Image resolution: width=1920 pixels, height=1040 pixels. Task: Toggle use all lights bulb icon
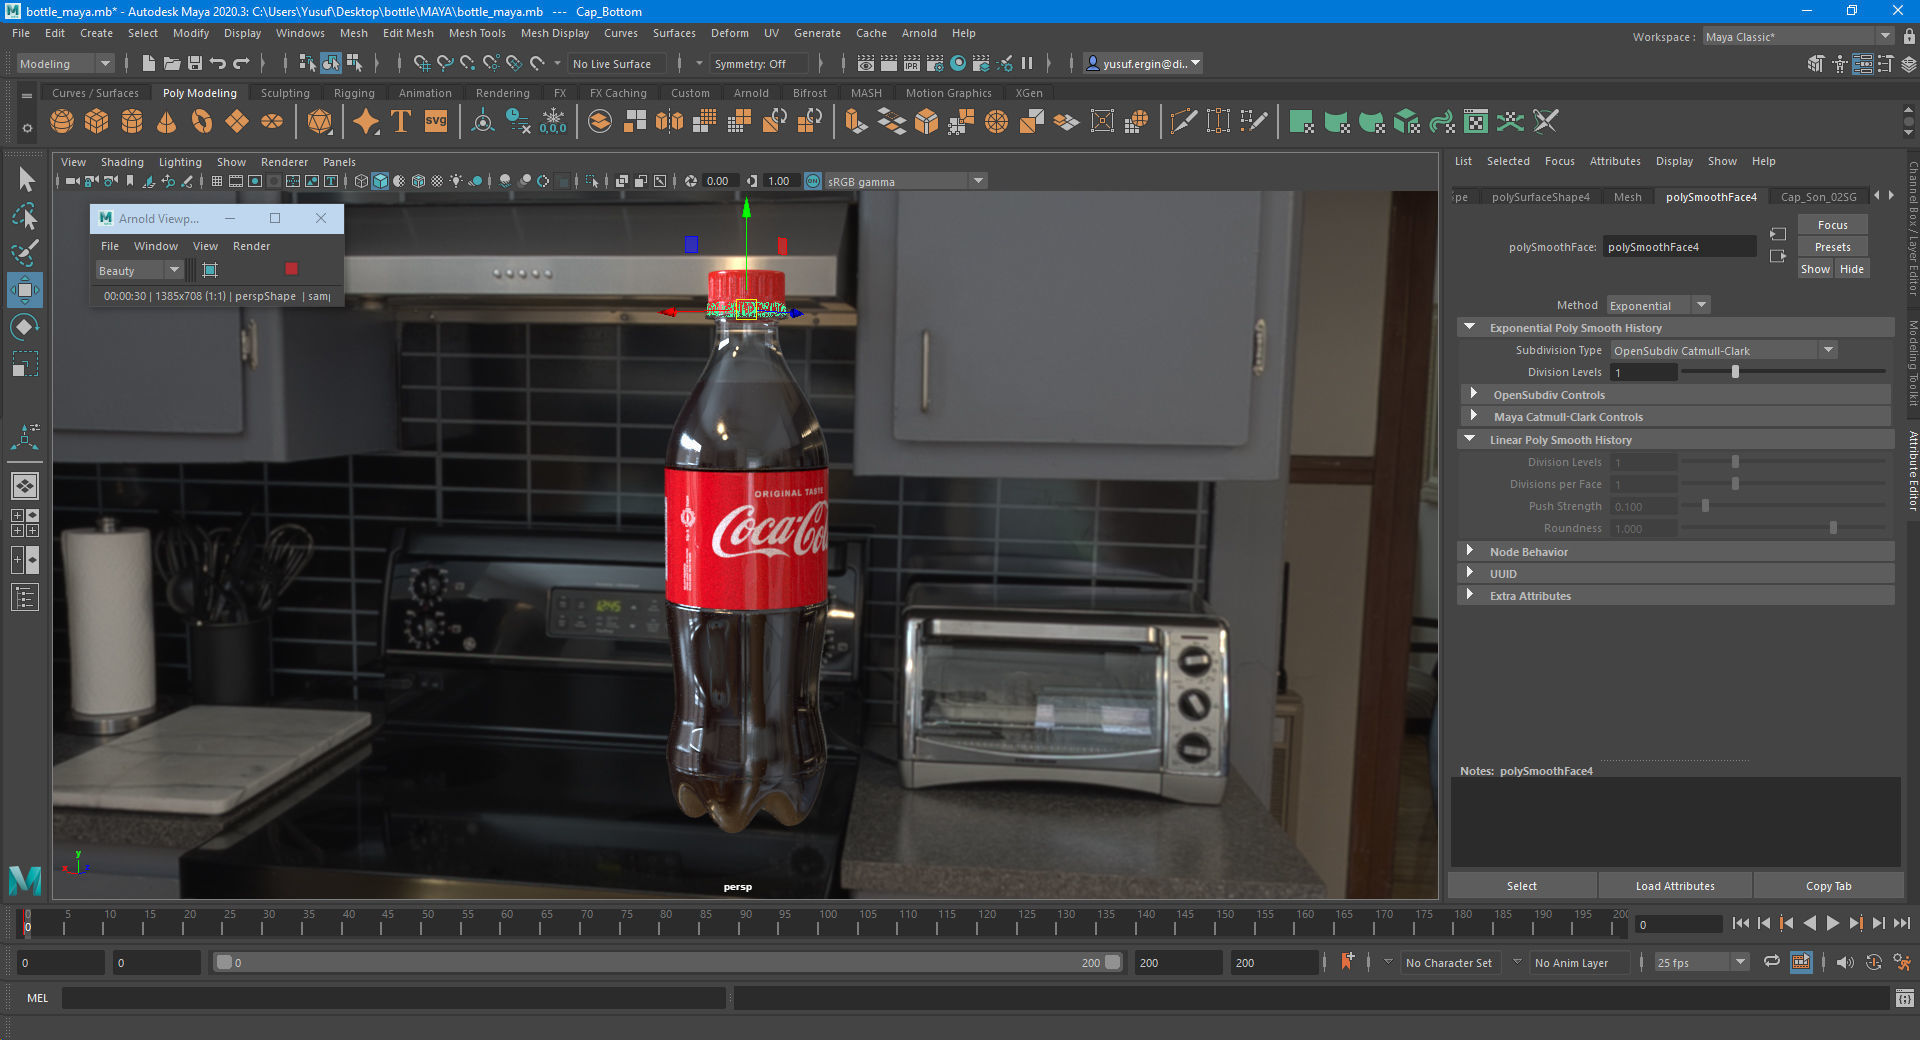click(456, 181)
